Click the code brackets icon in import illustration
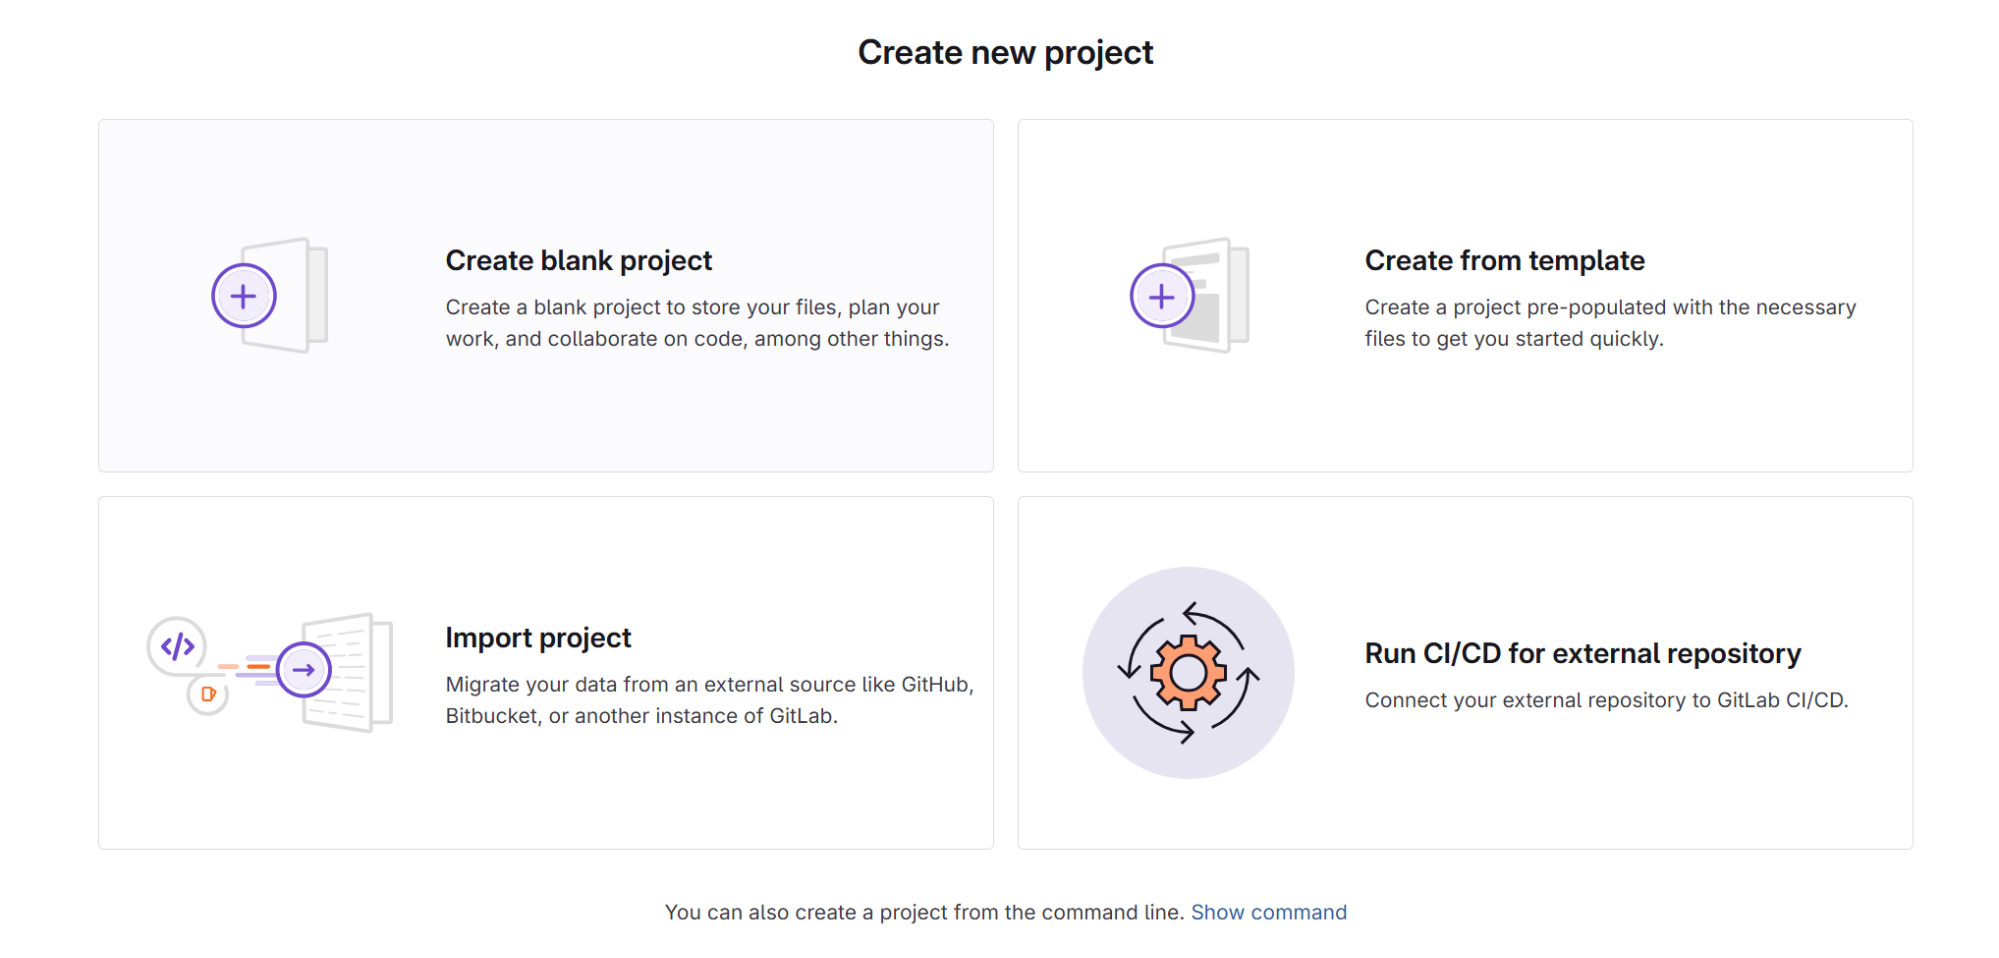The height and width of the screenshot is (958, 1999). (x=178, y=646)
